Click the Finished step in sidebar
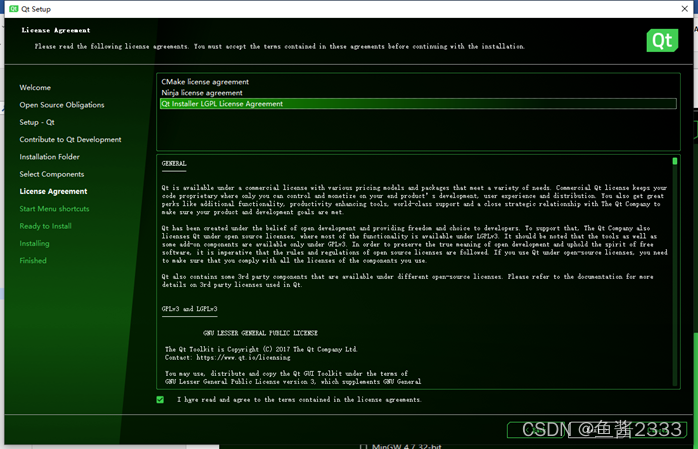Viewport: 698px width, 449px height. click(x=33, y=261)
